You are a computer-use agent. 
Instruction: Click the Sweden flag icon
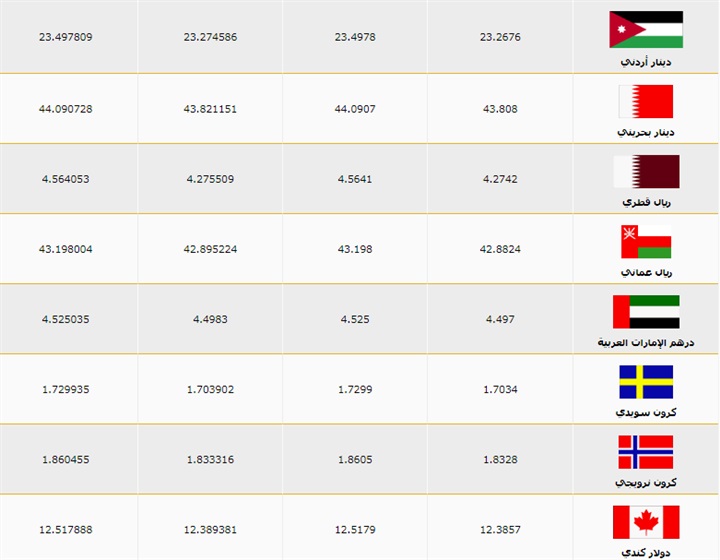click(x=646, y=382)
